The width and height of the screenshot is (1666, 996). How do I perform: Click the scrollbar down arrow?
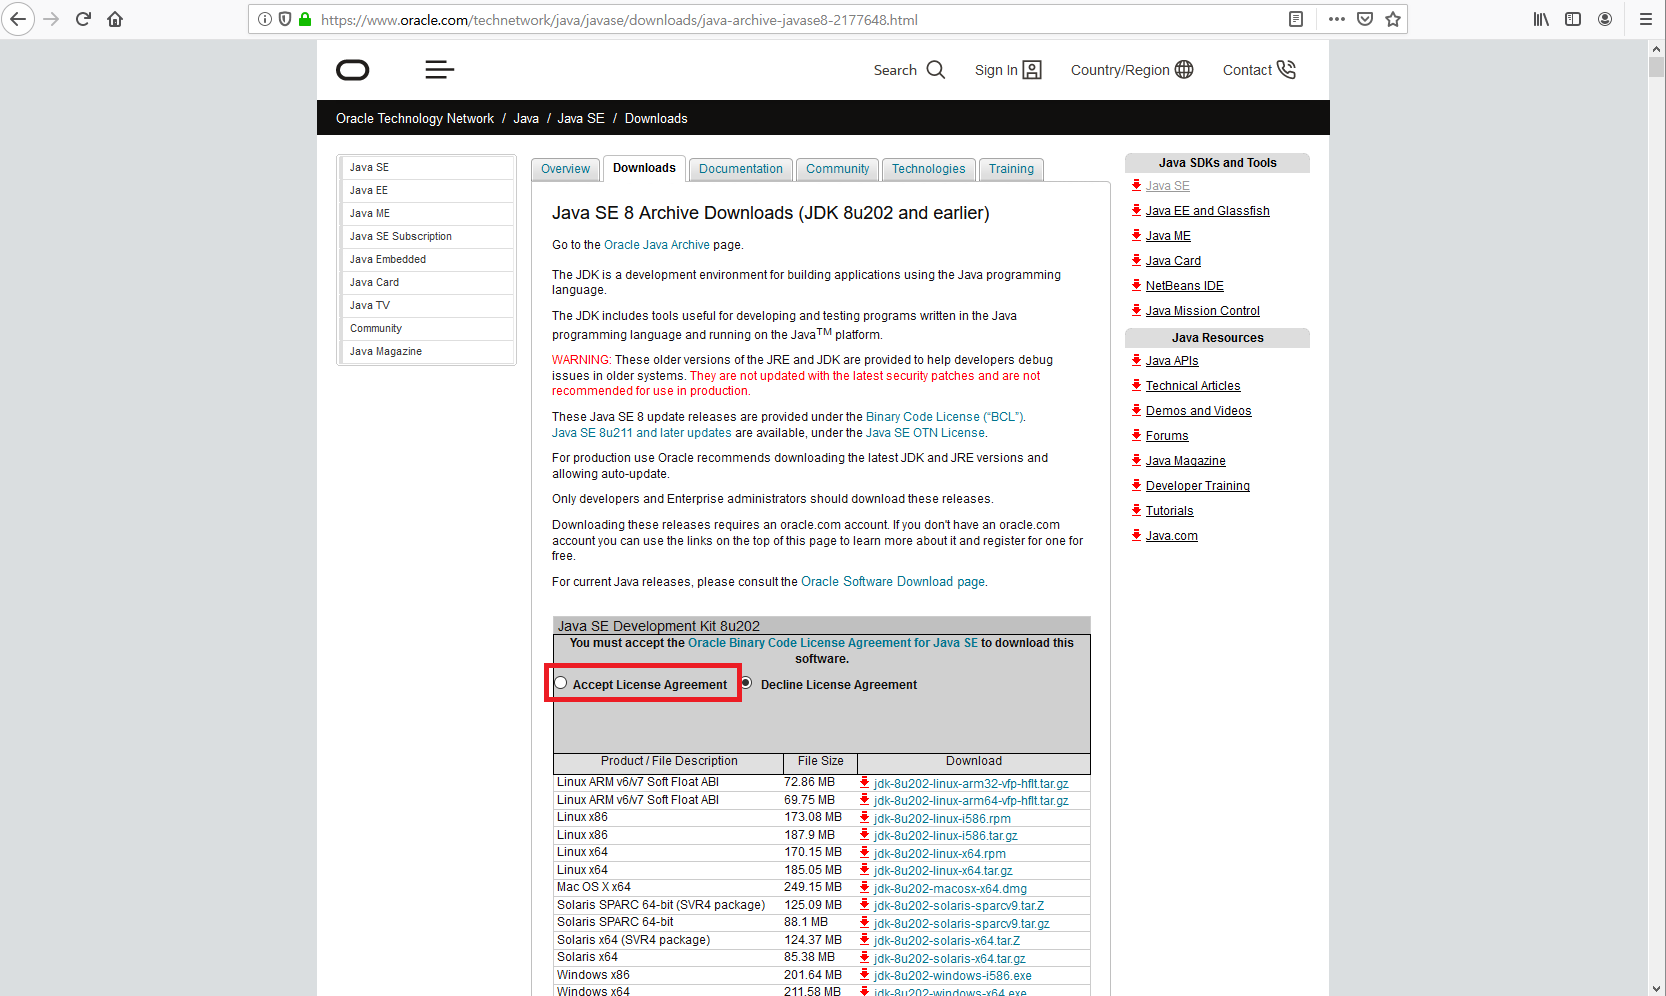1657,988
